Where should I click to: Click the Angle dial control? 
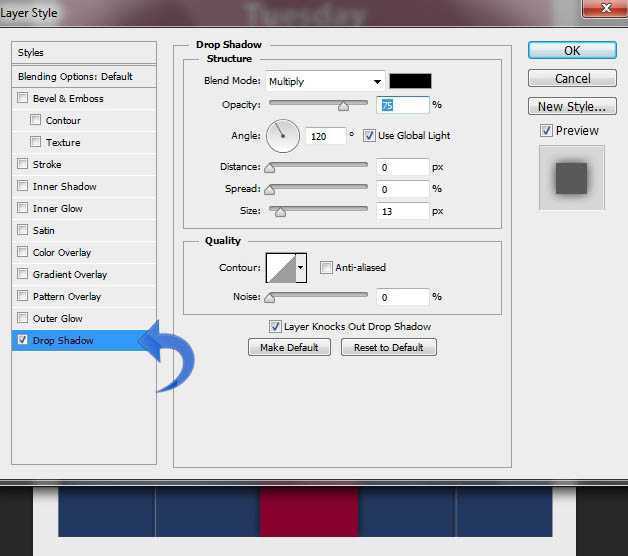tap(283, 136)
